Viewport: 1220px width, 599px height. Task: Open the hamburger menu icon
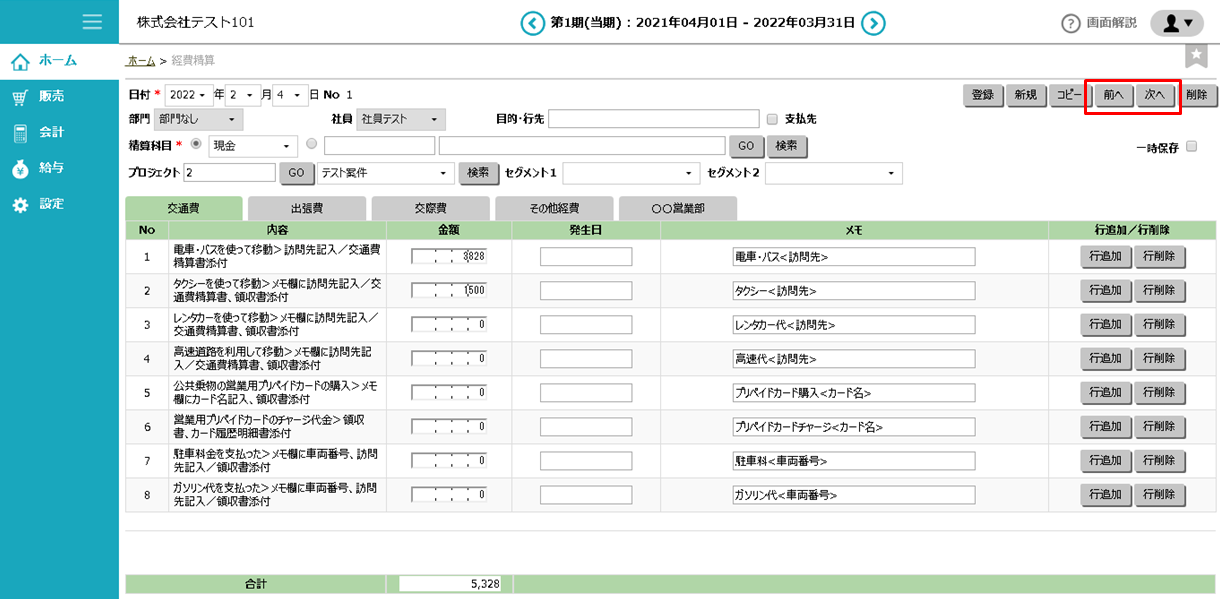point(93,22)
